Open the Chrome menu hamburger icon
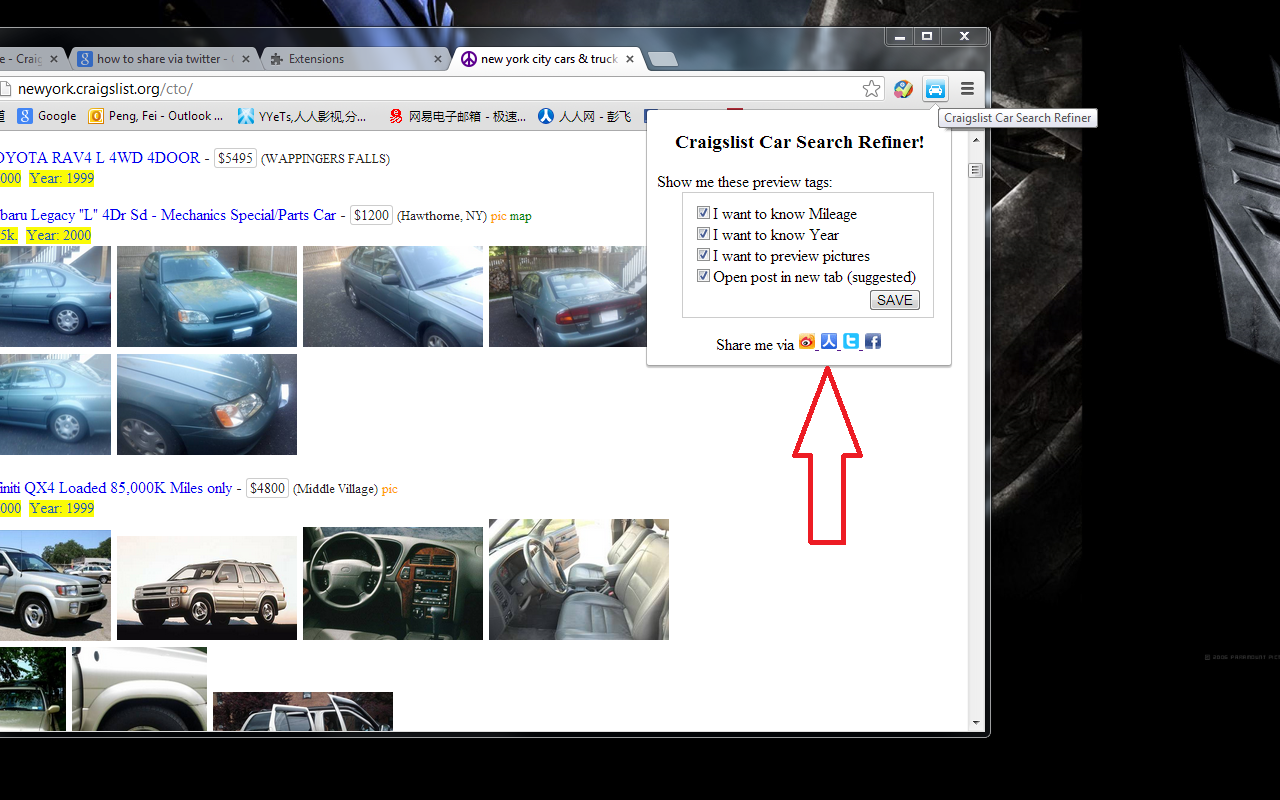The height and width of the screenshot is (800, 1280). [967, 89]
